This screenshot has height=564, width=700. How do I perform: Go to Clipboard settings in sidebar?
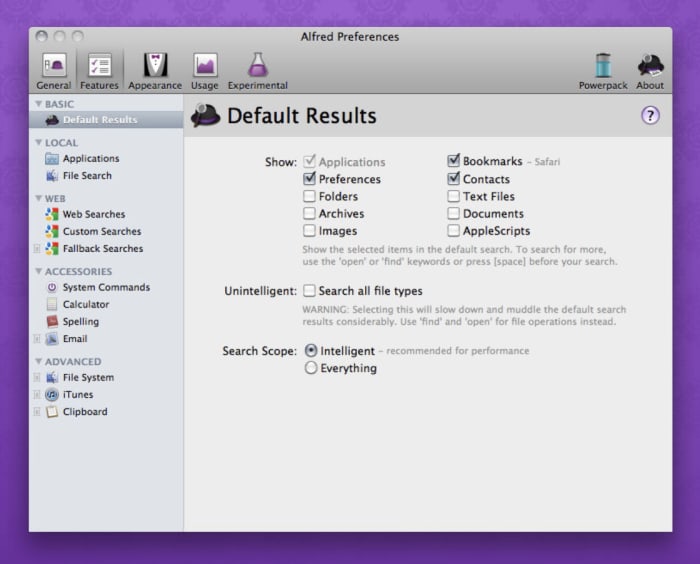click(84, 412)
